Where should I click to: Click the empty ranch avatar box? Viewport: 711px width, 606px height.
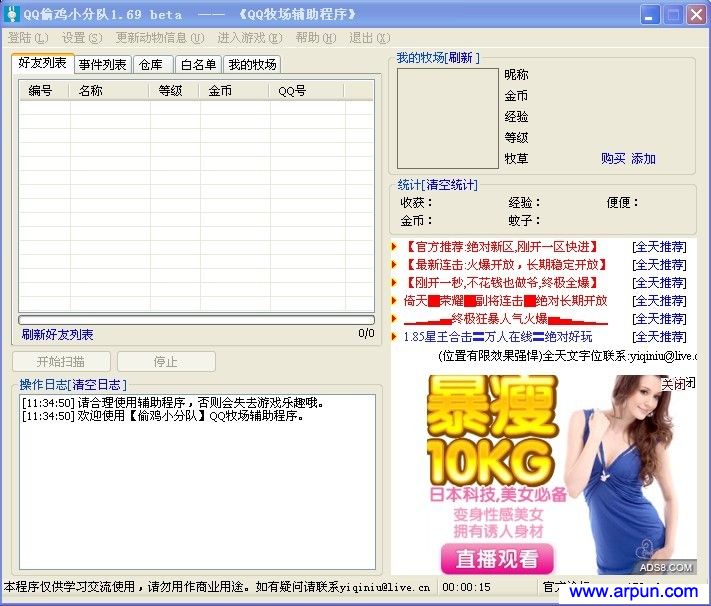[x=448, y=118]
